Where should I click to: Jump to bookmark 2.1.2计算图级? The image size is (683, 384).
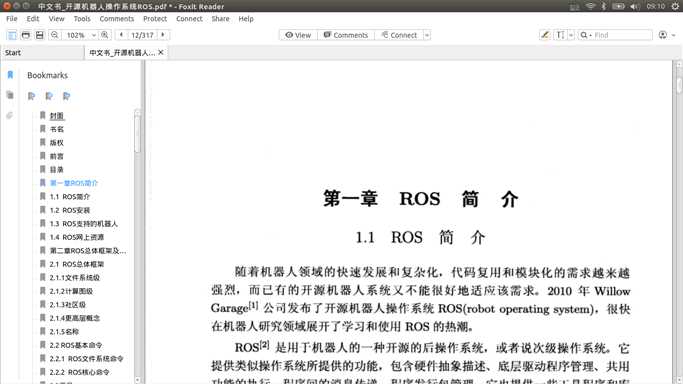point(71,291)
